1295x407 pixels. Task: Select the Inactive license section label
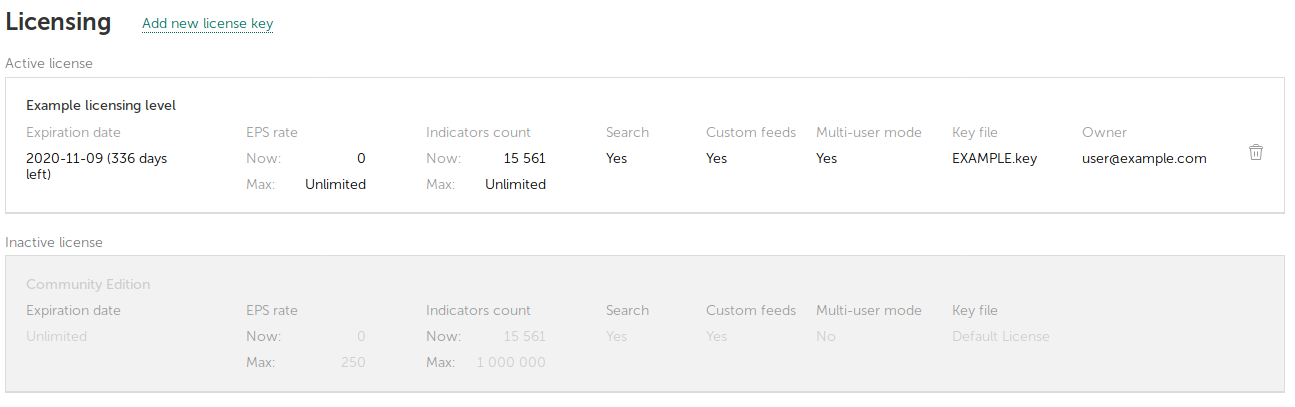54,242
